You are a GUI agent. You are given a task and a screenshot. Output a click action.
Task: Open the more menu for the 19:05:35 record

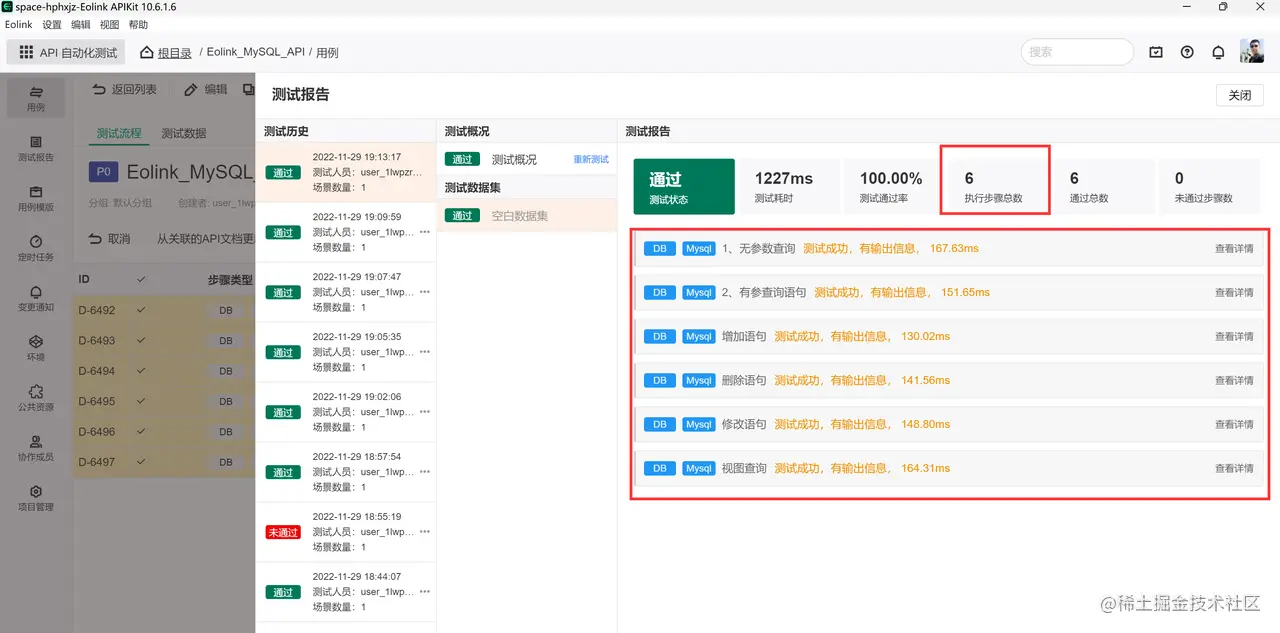[x=424, y=352]
